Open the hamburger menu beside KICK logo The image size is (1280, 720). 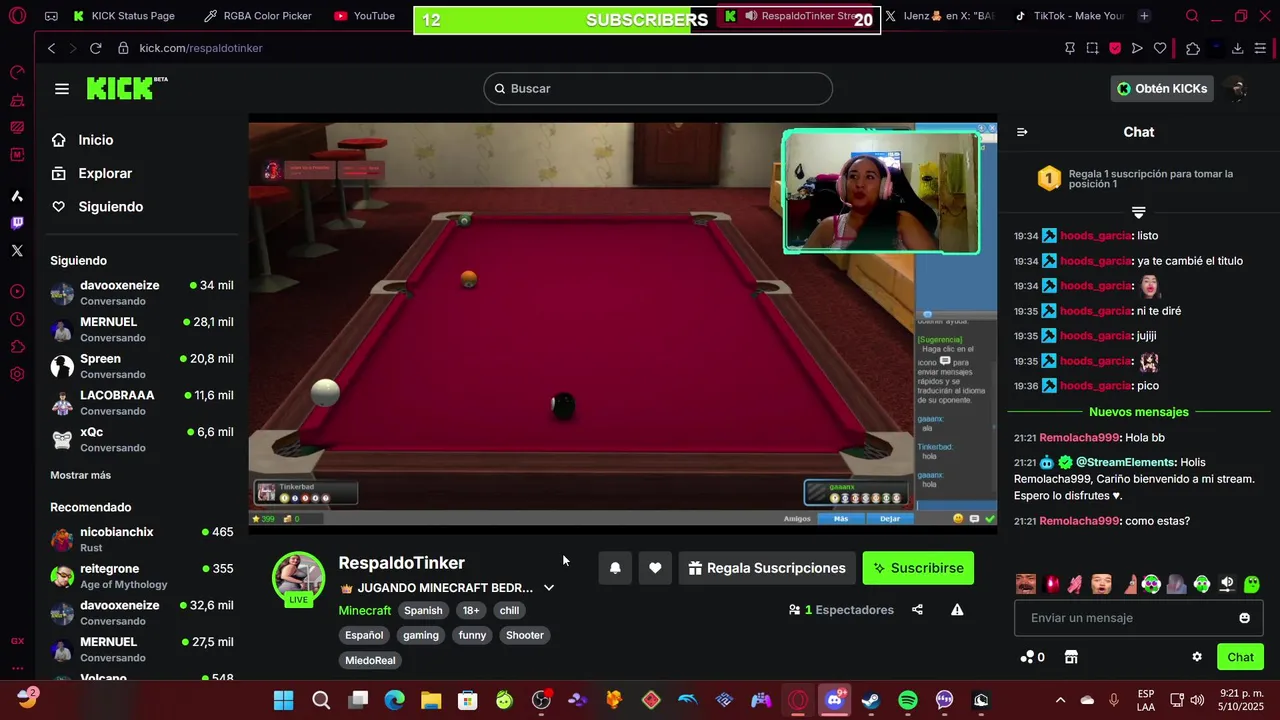62,89
